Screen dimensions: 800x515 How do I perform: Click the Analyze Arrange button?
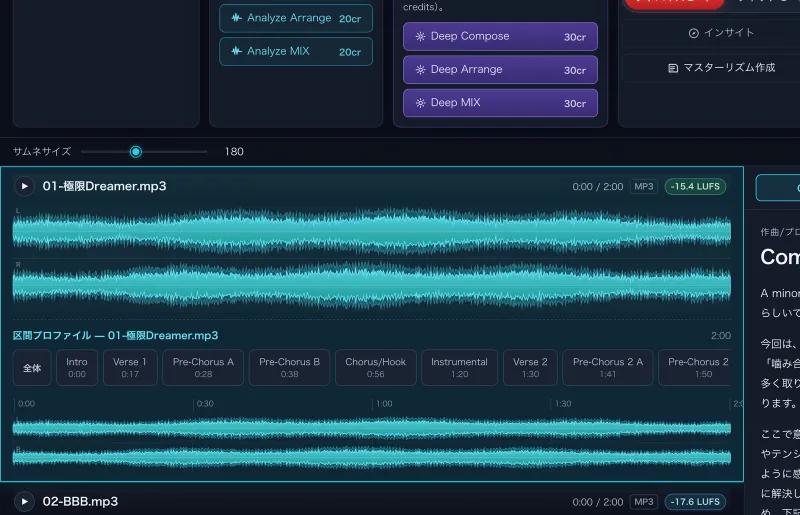(x=296, y=18)
